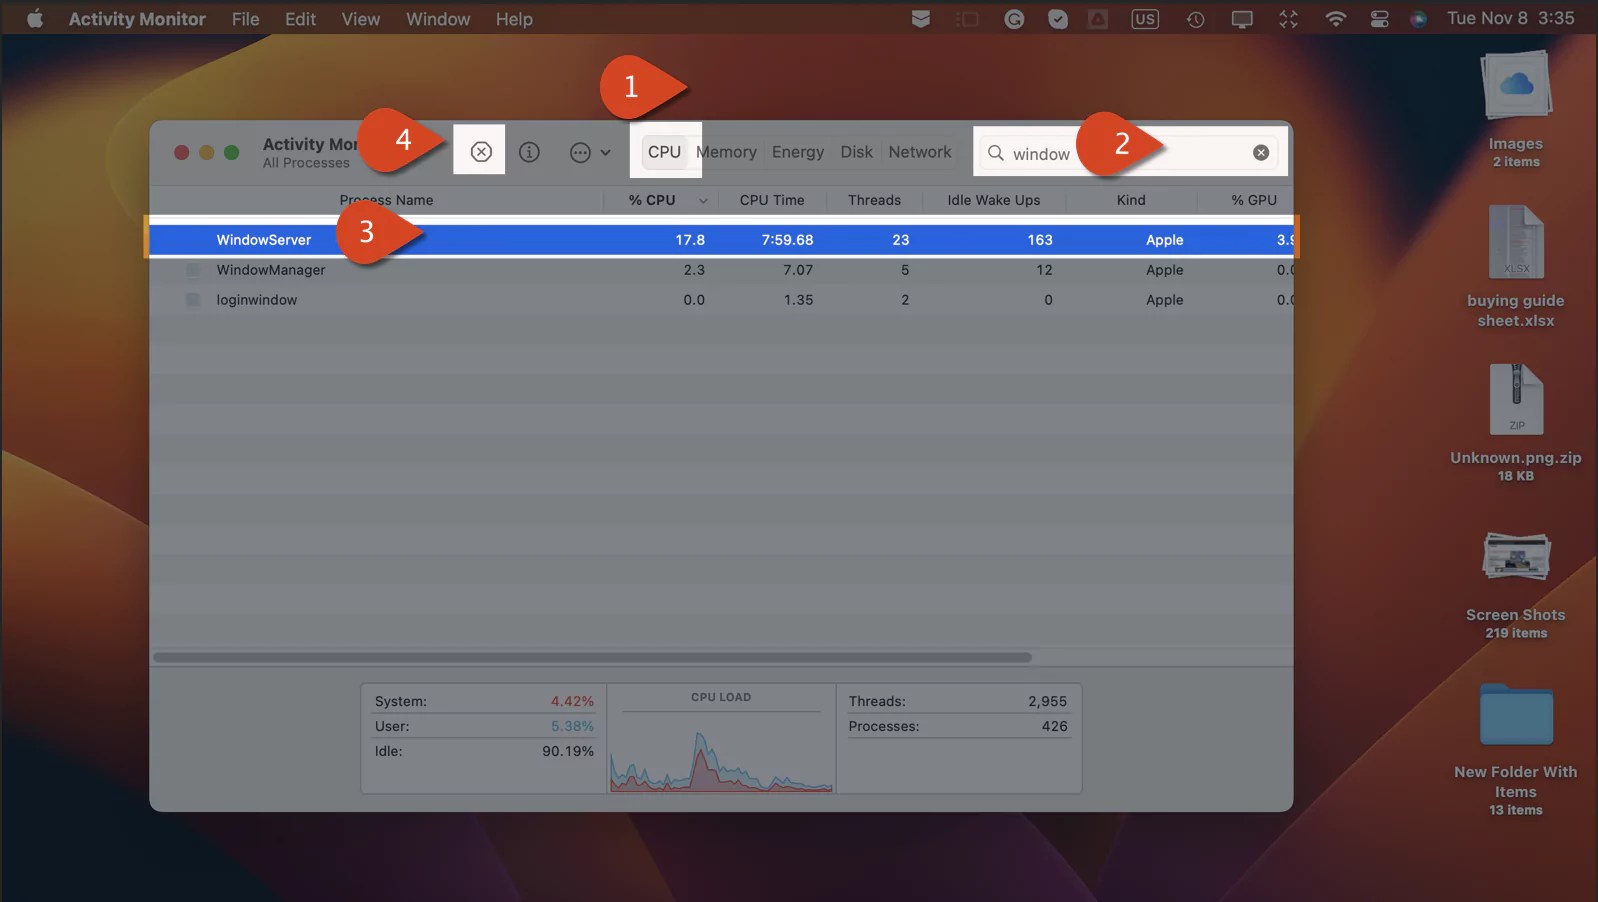Click WindowManager's CPU Time value 7.07
Viewport: 1598px width, 902px height.
pyautogui.click(x=798, y=270)
